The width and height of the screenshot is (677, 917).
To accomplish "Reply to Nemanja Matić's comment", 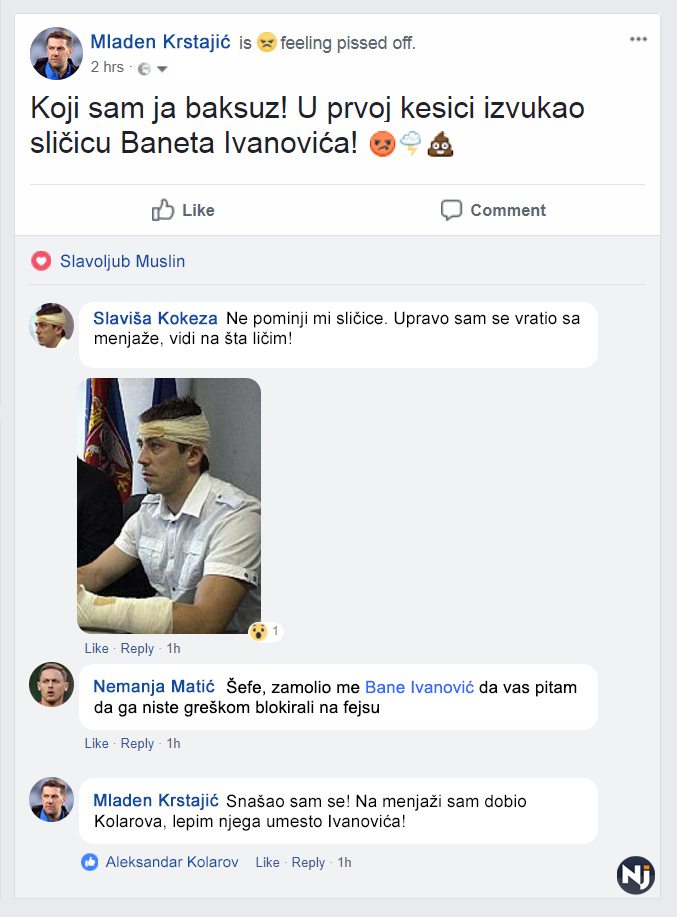I will coord(137,743).
